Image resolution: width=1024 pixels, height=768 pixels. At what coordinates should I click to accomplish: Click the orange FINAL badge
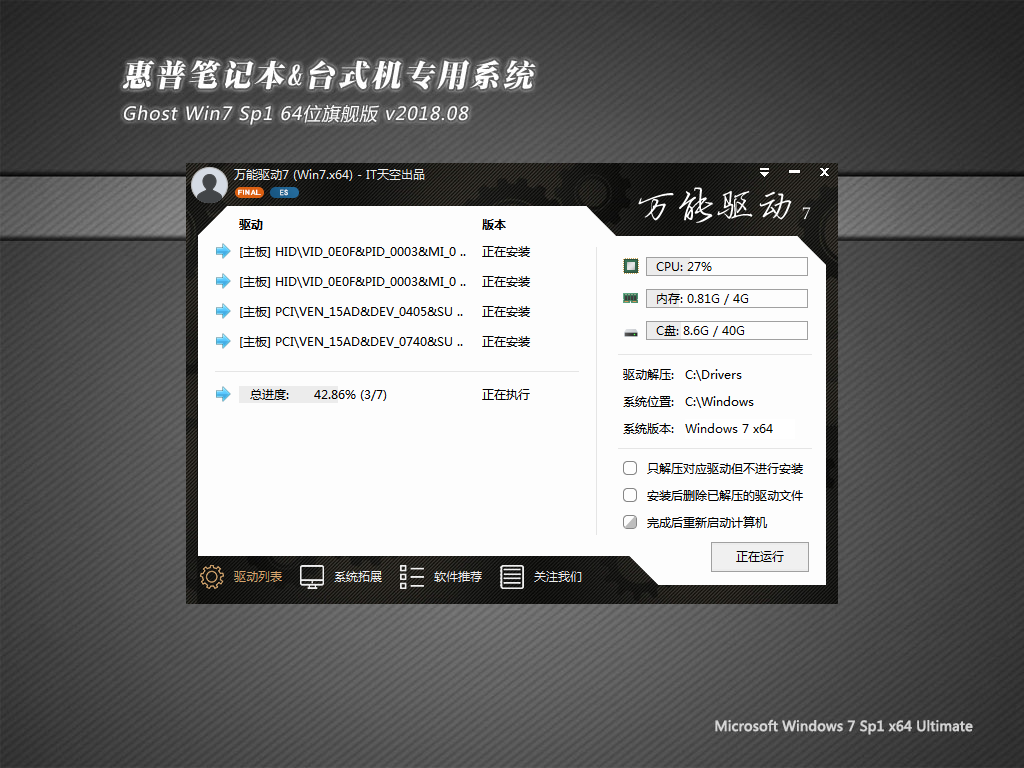[x=249, y=193]
